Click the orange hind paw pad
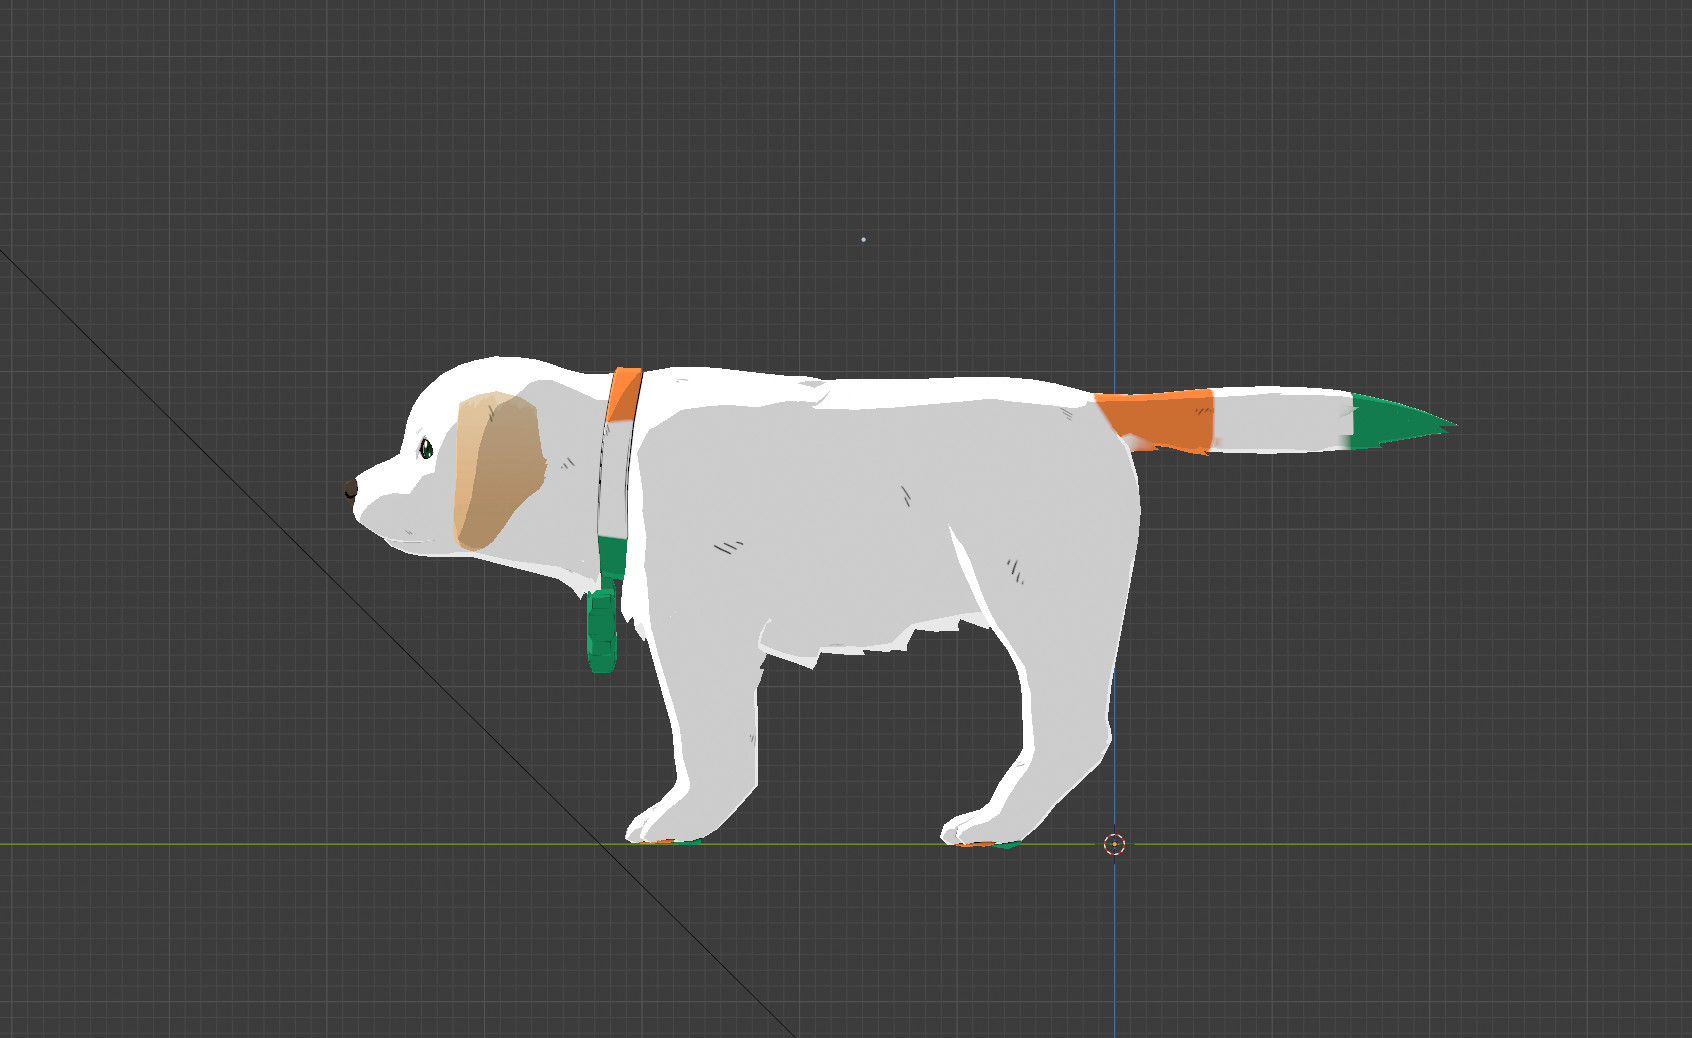 point(975,843)
